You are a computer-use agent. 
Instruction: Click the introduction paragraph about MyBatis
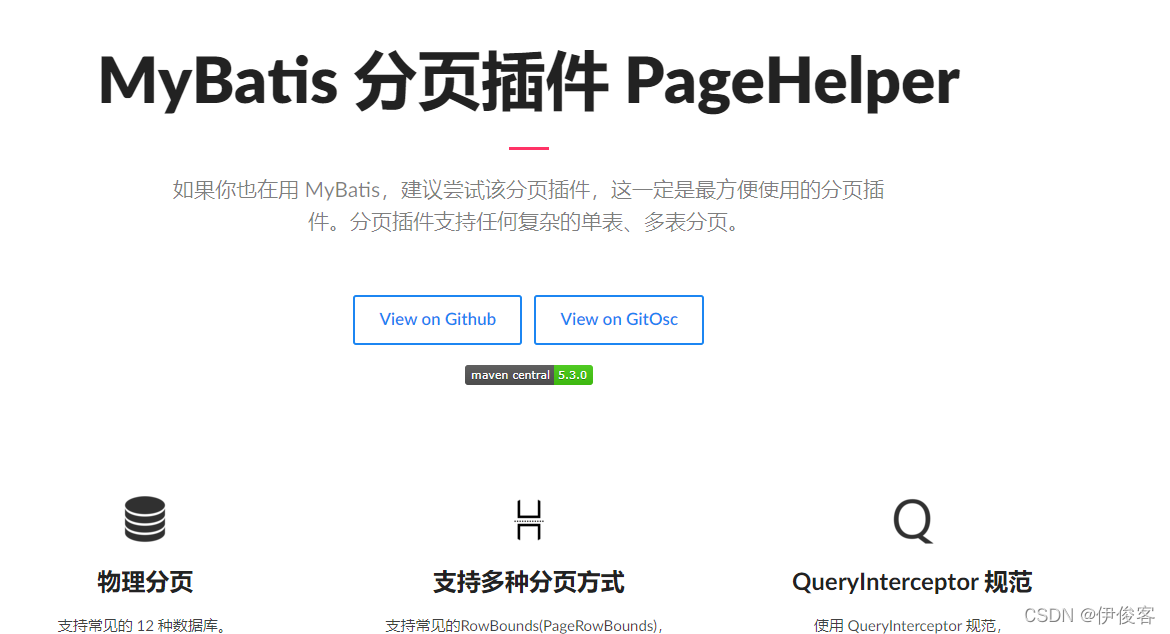click(x=528, y=205)
